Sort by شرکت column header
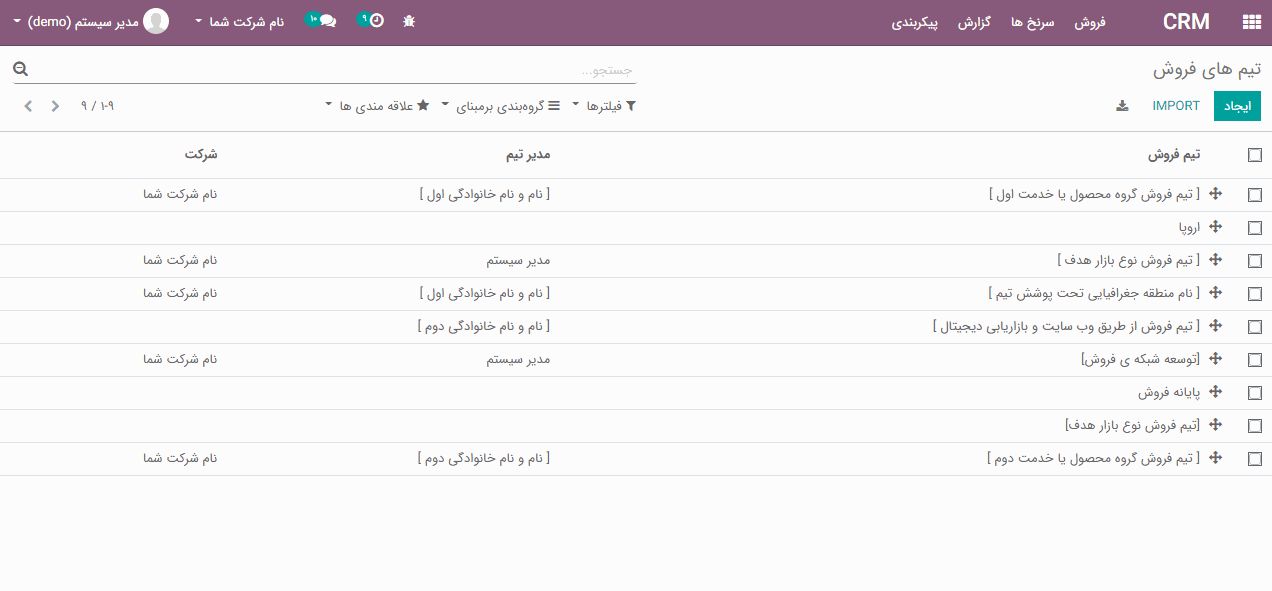The width and height of the screenshot is (1272, 591). click(200, 155)
